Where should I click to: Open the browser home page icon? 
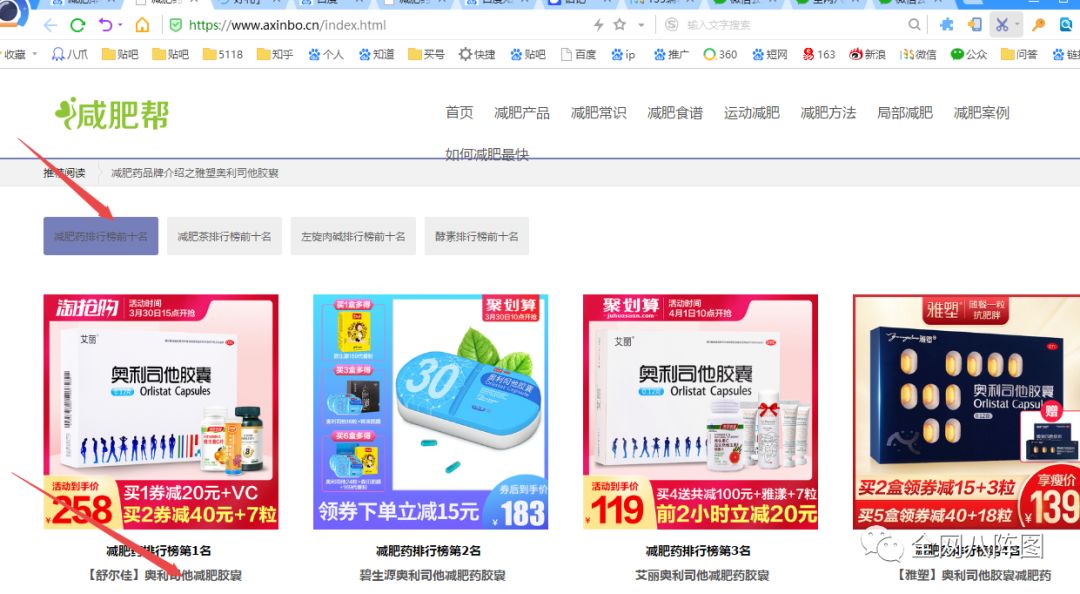click(142, 25)
